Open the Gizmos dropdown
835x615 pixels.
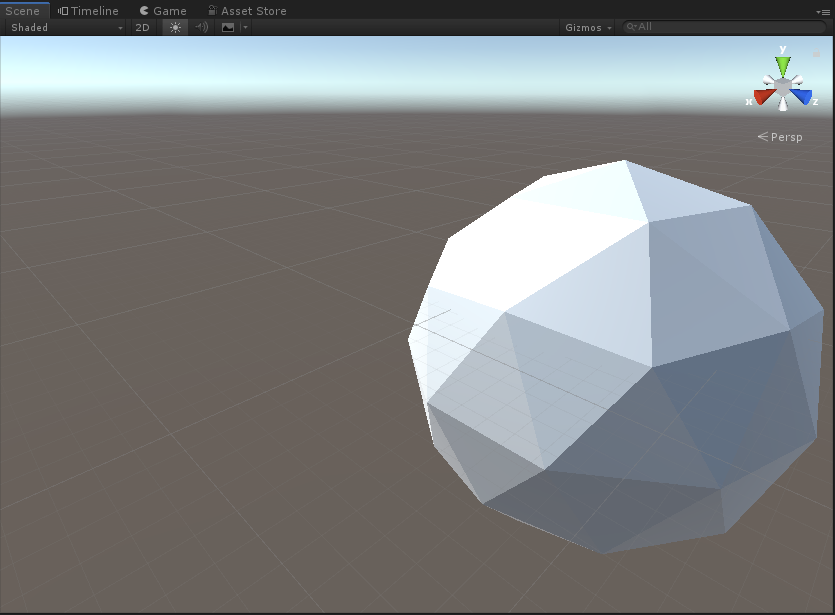pyautogui.click(x=587, y=28)
